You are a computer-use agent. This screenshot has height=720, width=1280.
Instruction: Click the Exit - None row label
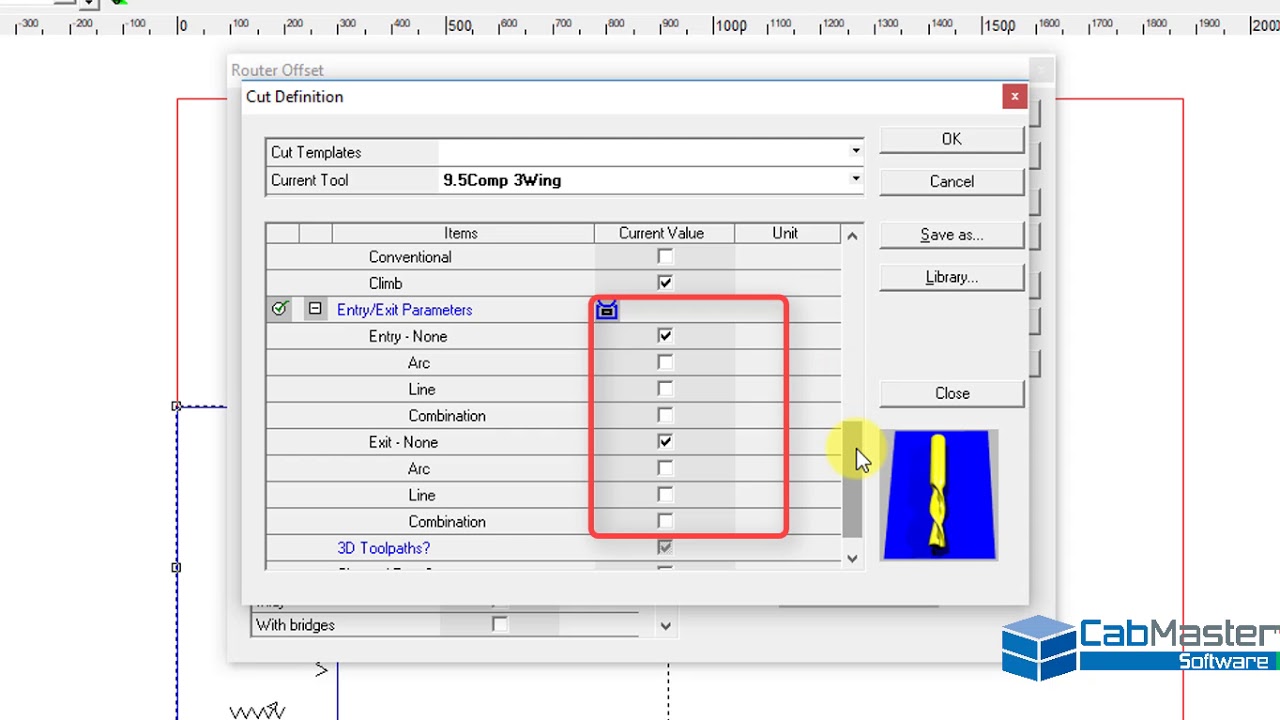click(403, 442)
